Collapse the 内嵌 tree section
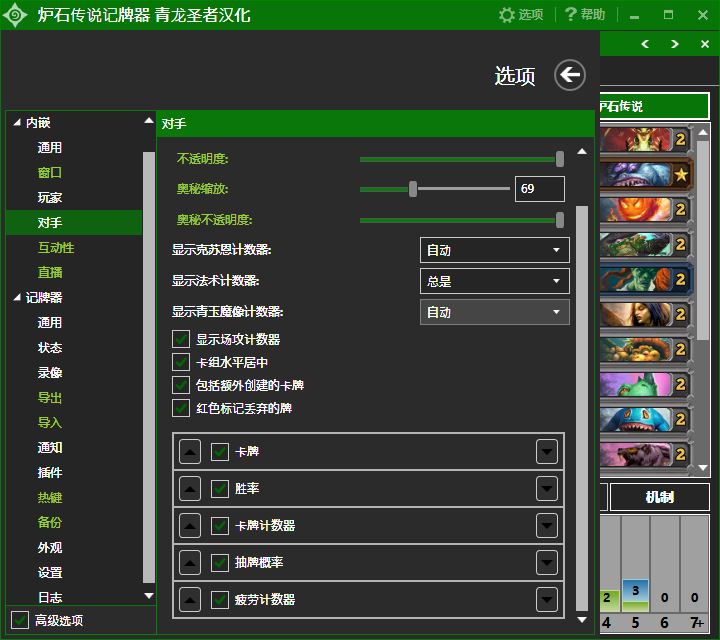 click(x=17, y=123)
